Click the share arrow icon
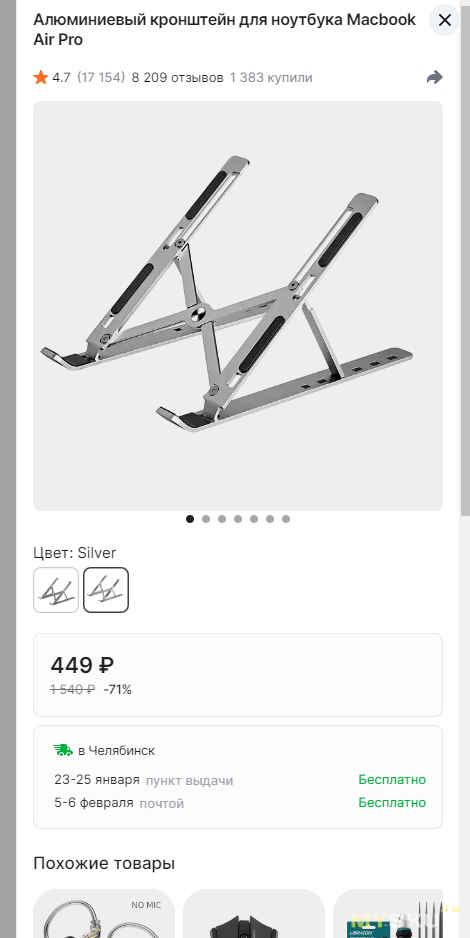Screen dimensions: 470x938 point(435,77)
